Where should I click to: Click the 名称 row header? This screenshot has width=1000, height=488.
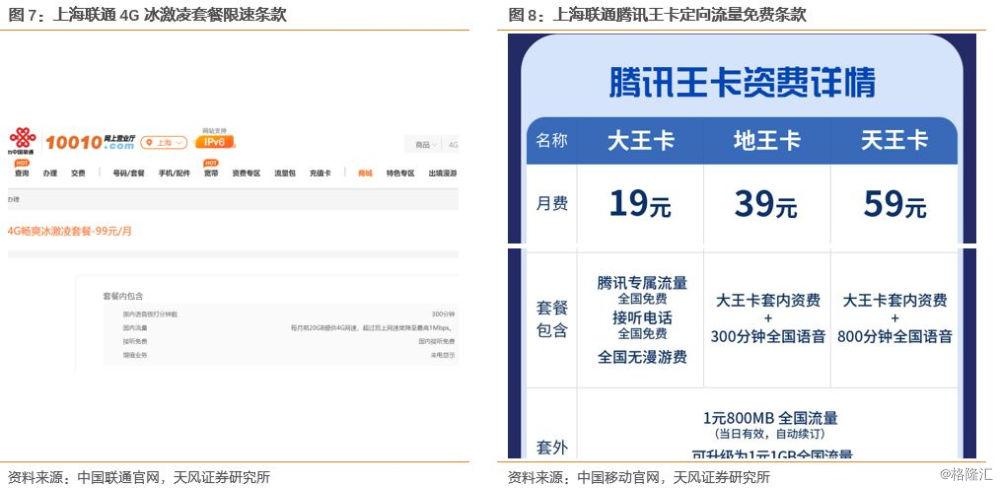(x=552, y=140)
